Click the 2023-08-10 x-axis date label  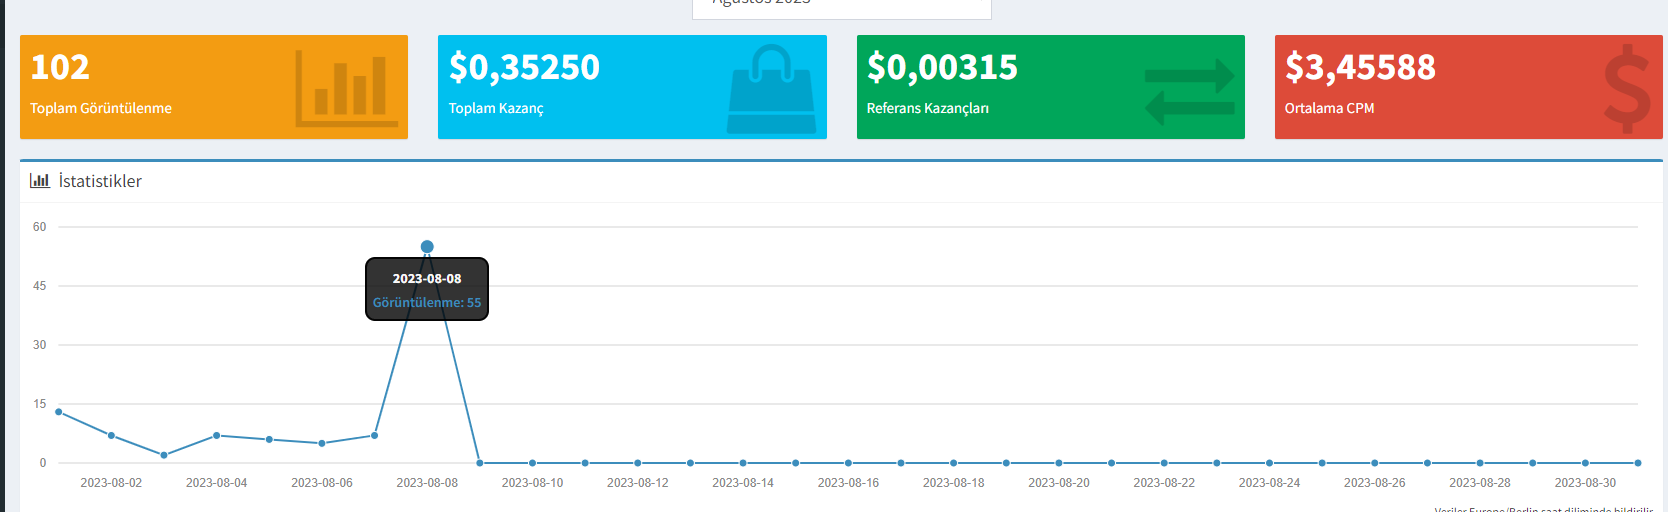[x=532, y=483]
